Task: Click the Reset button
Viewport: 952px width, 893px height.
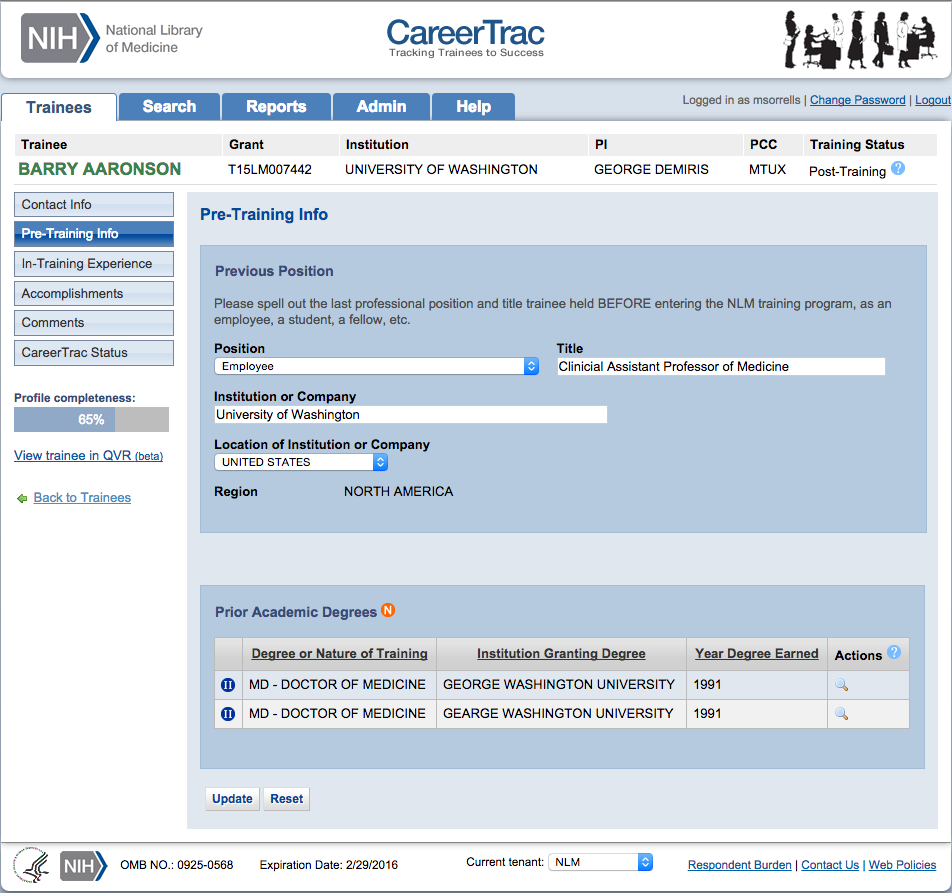Action: pos(287,799)
